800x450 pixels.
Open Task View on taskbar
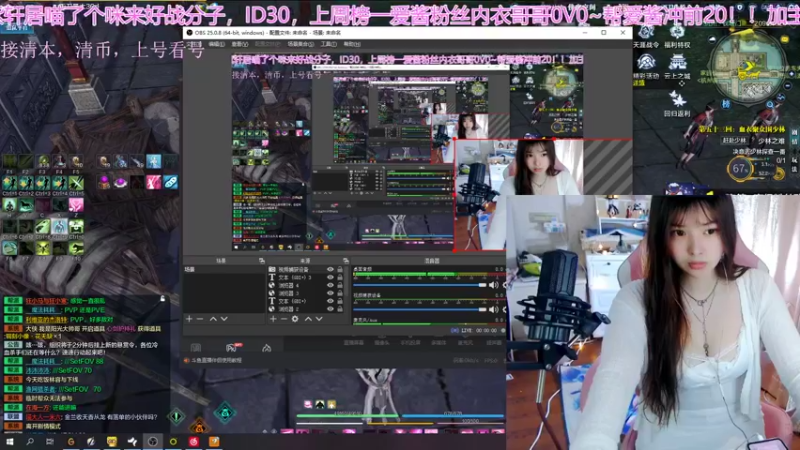50,441
